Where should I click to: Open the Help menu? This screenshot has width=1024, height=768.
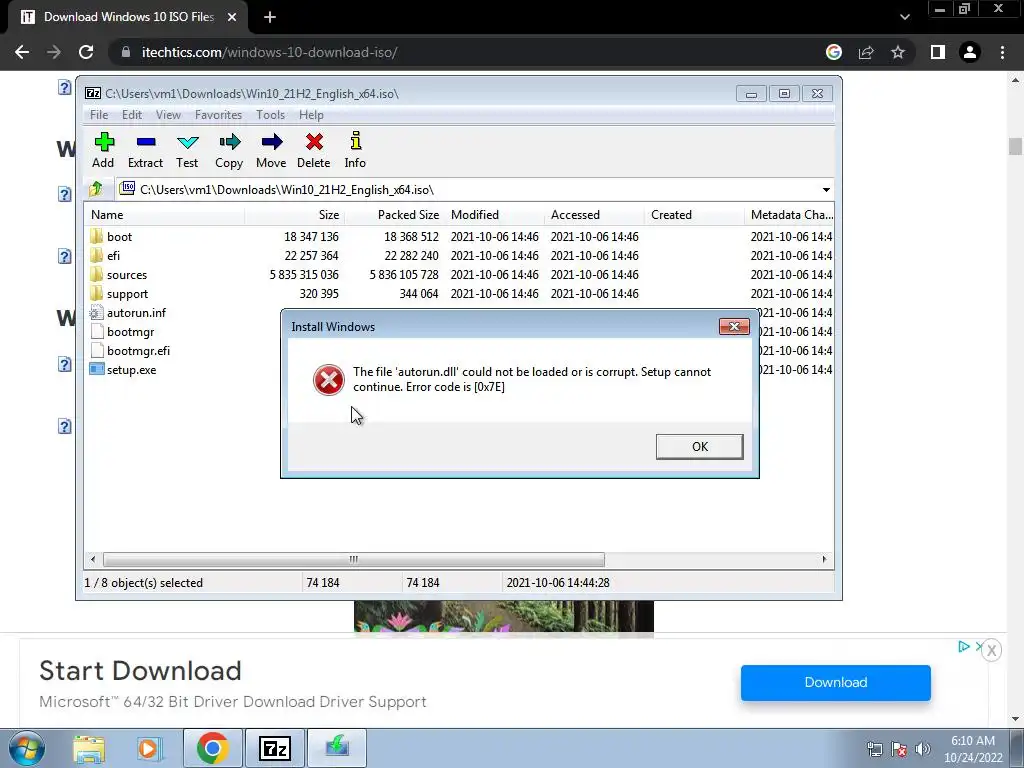tap(311, 115)
